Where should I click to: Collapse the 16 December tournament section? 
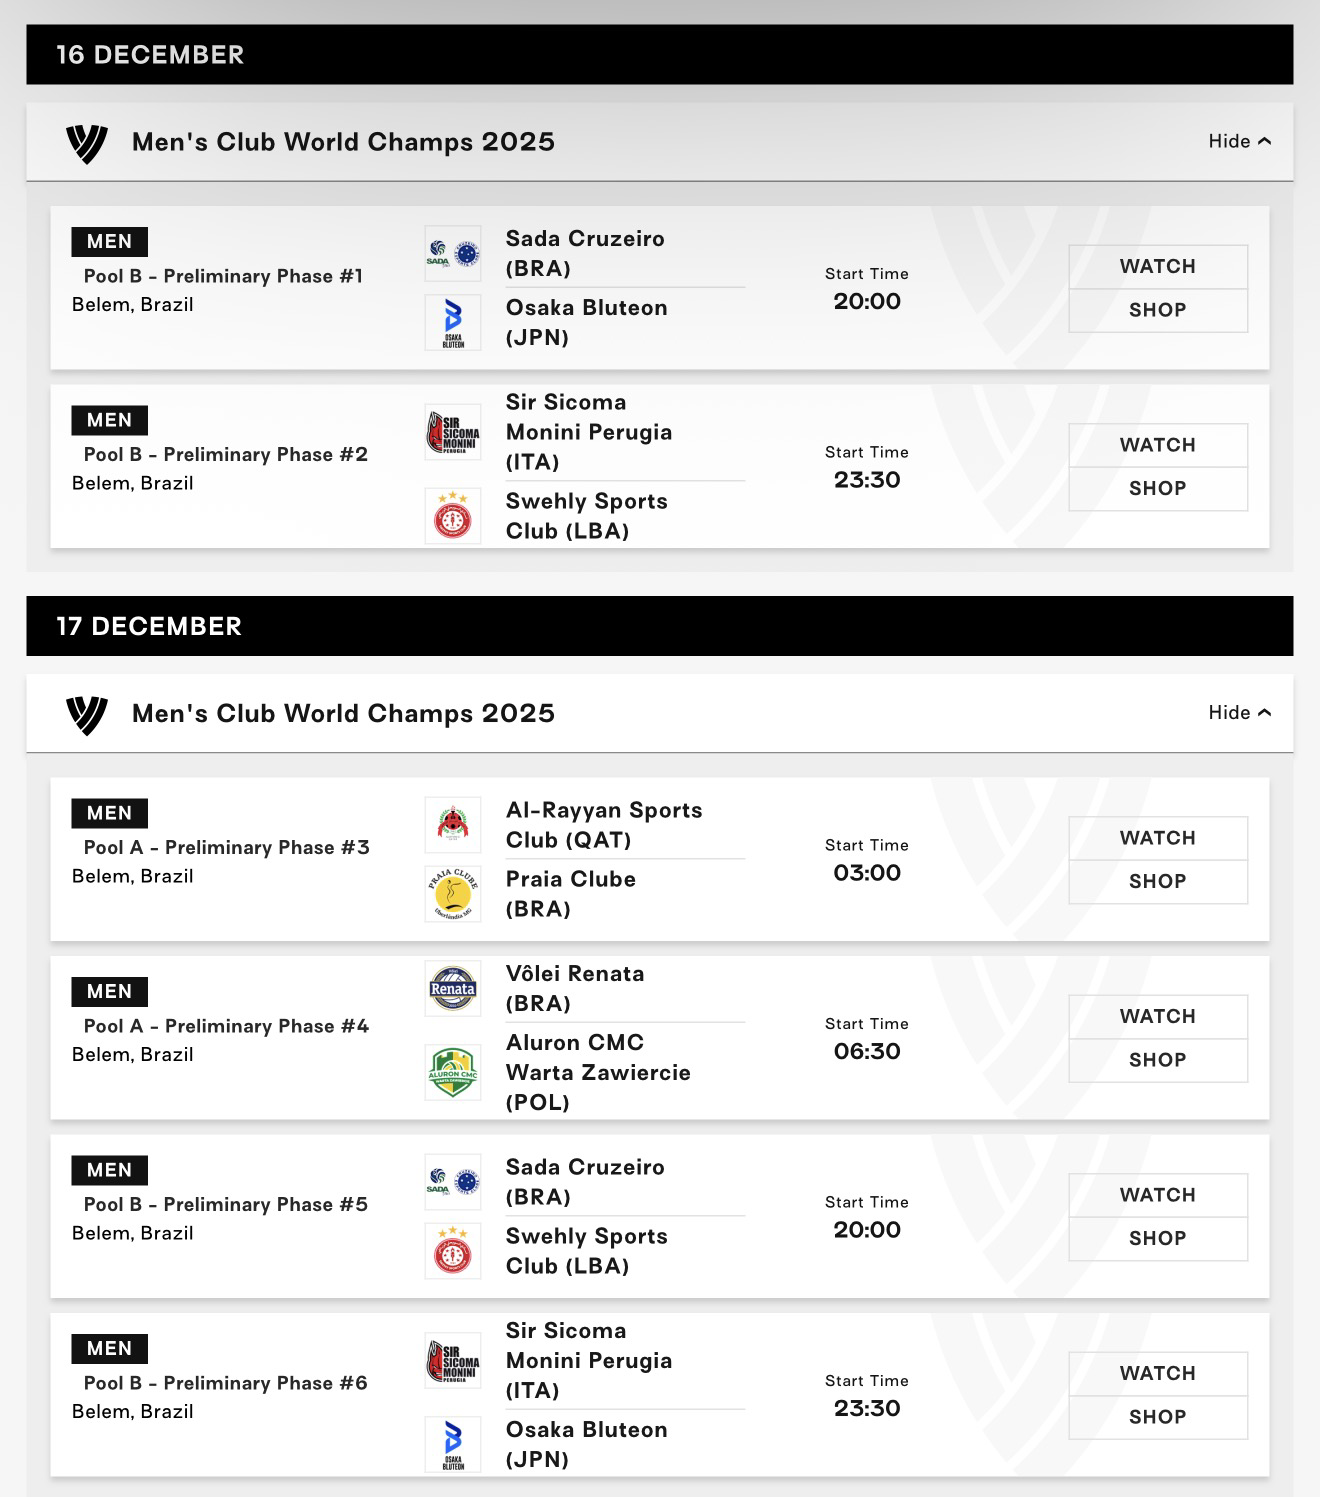click(x=1239, y=141)
